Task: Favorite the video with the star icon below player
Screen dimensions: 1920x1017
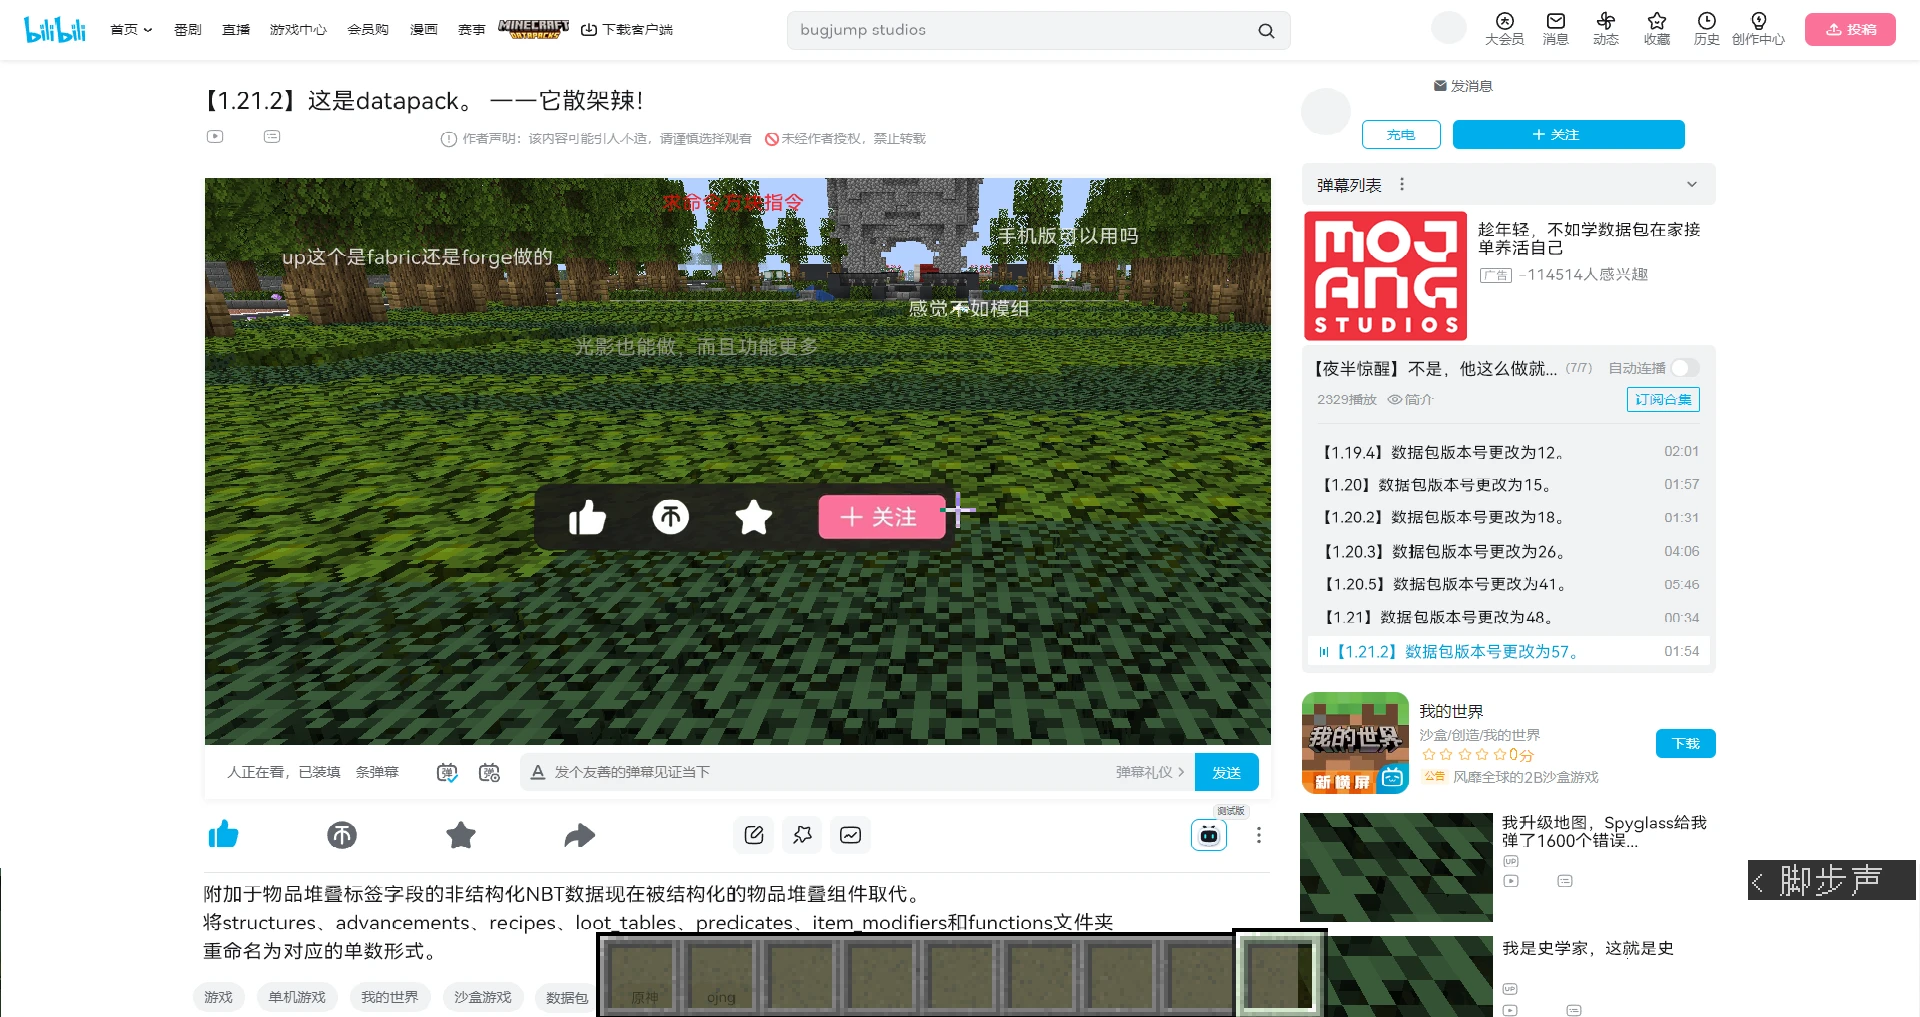Action: point(461,835)
